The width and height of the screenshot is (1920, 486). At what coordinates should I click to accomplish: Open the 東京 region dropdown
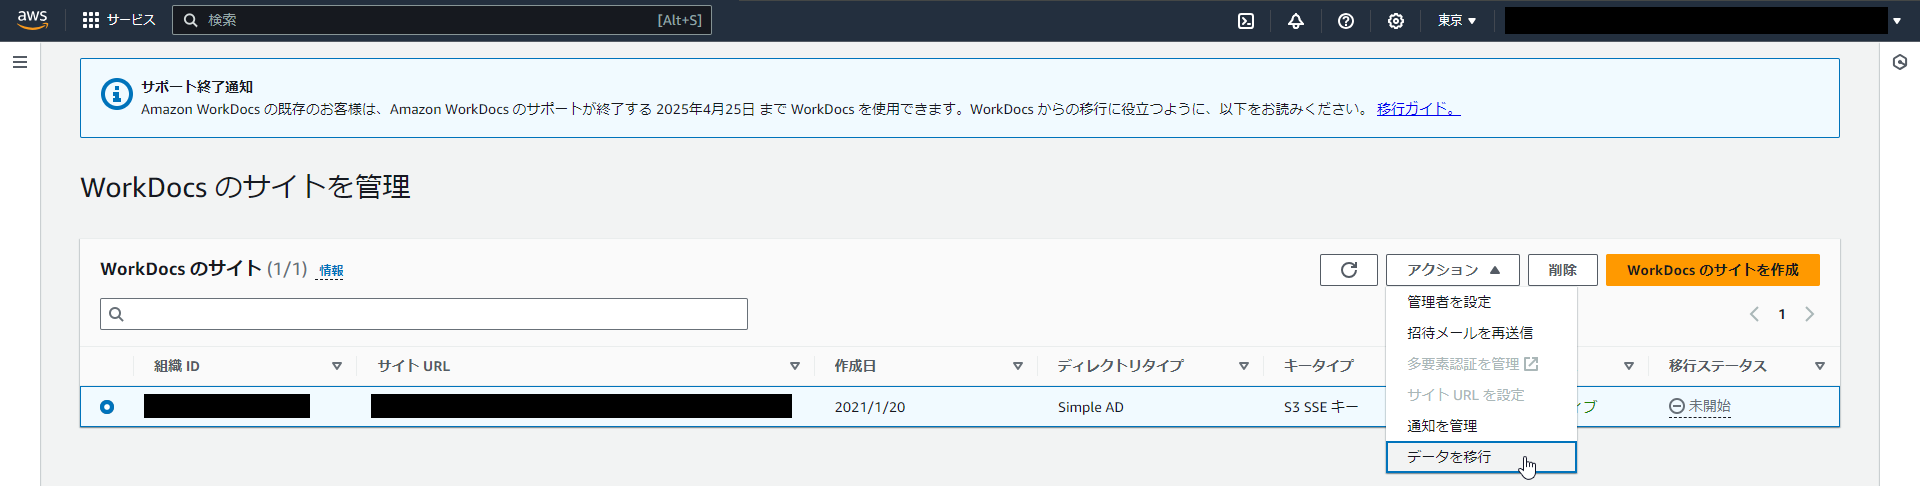pos(1457,20)
